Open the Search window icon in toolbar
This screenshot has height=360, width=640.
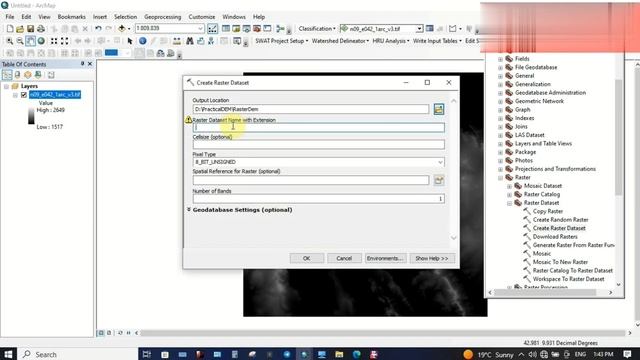[x=246, y=29]
